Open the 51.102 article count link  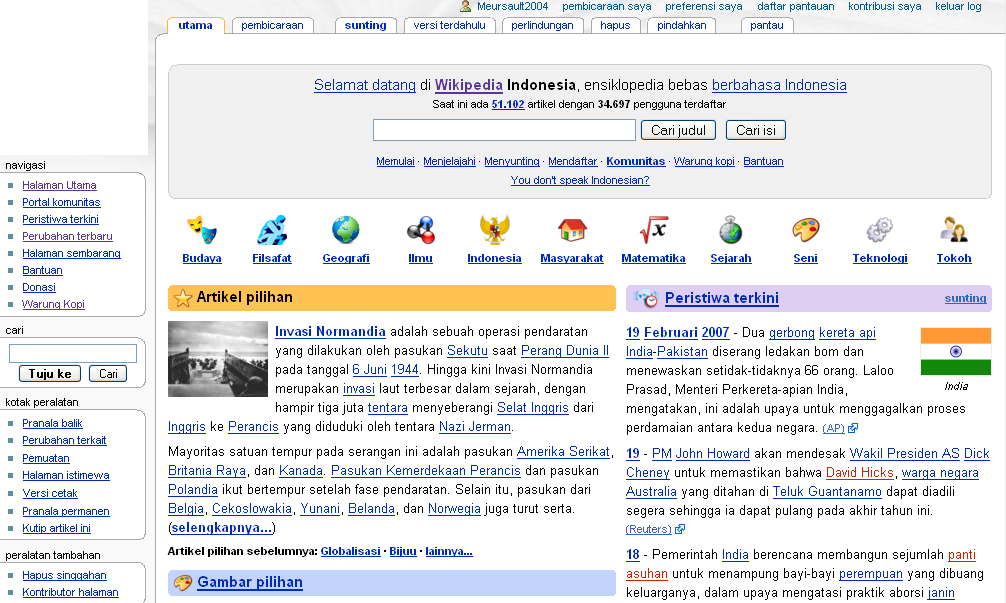tap(507, 104)
